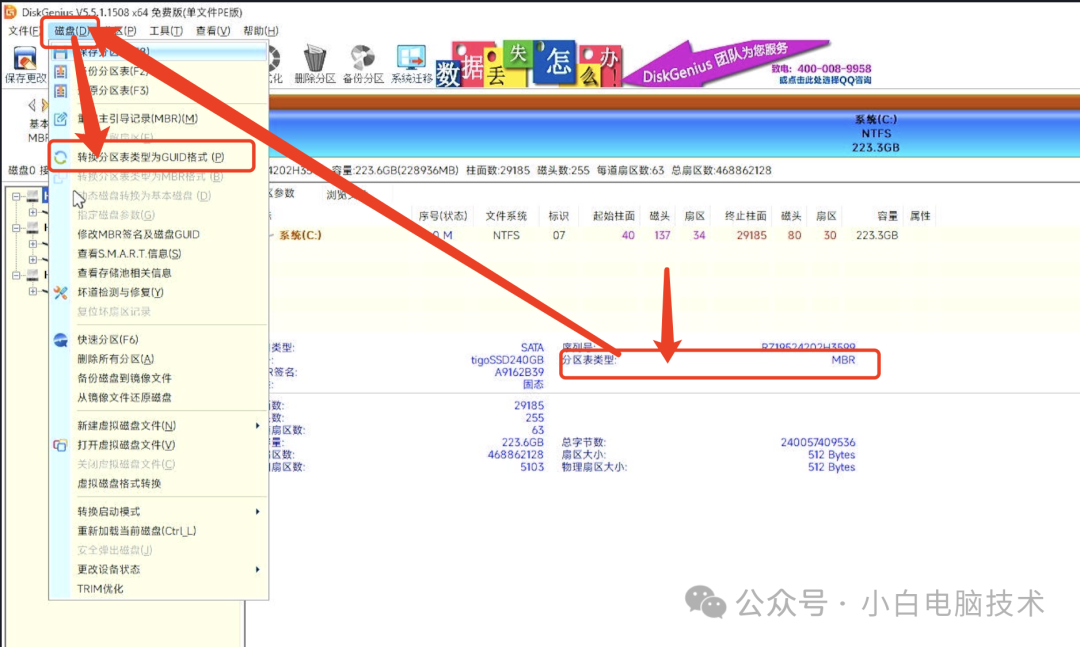Click the 序号(状态) column header
The image size is (1080, 647).
443,216
